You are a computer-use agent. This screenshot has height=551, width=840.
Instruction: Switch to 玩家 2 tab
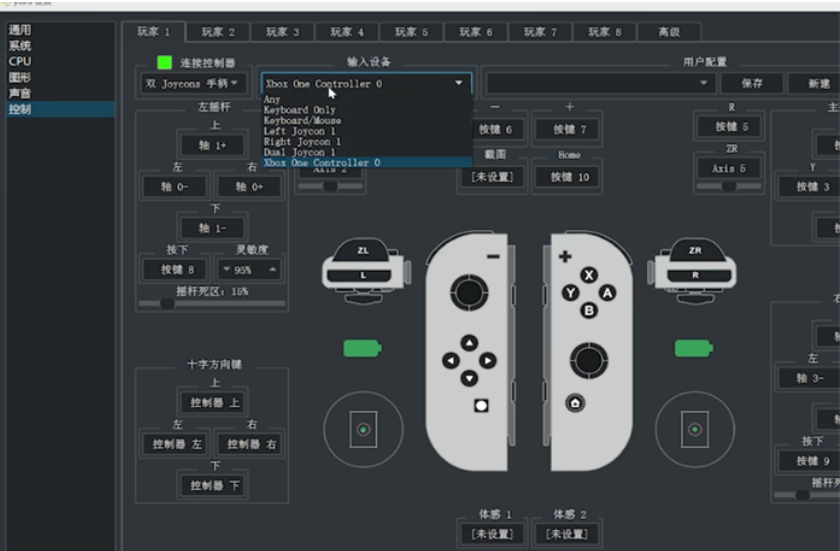click(218, 32)
